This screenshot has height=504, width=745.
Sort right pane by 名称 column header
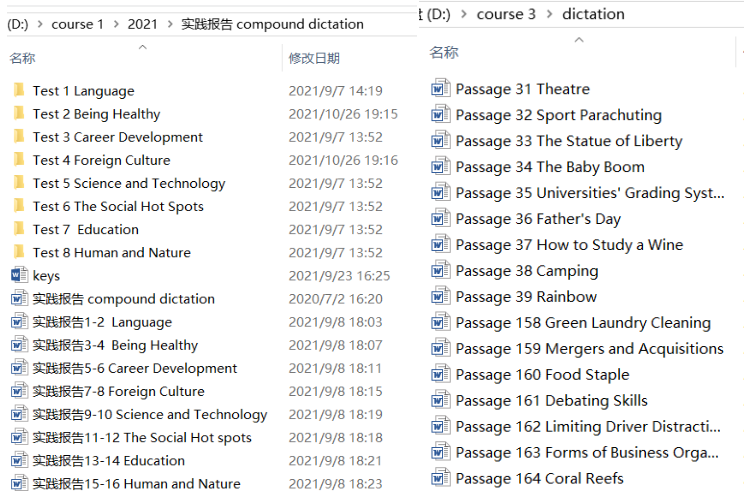(x=444, y=52)
